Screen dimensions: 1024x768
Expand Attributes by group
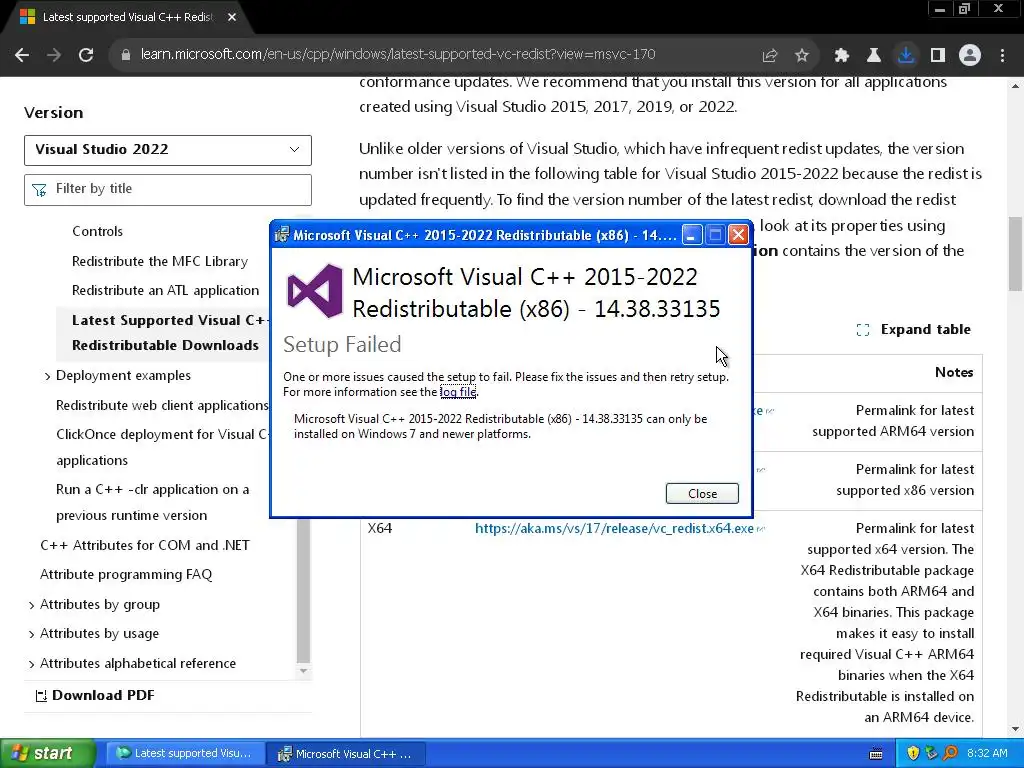tap(31, 605)
